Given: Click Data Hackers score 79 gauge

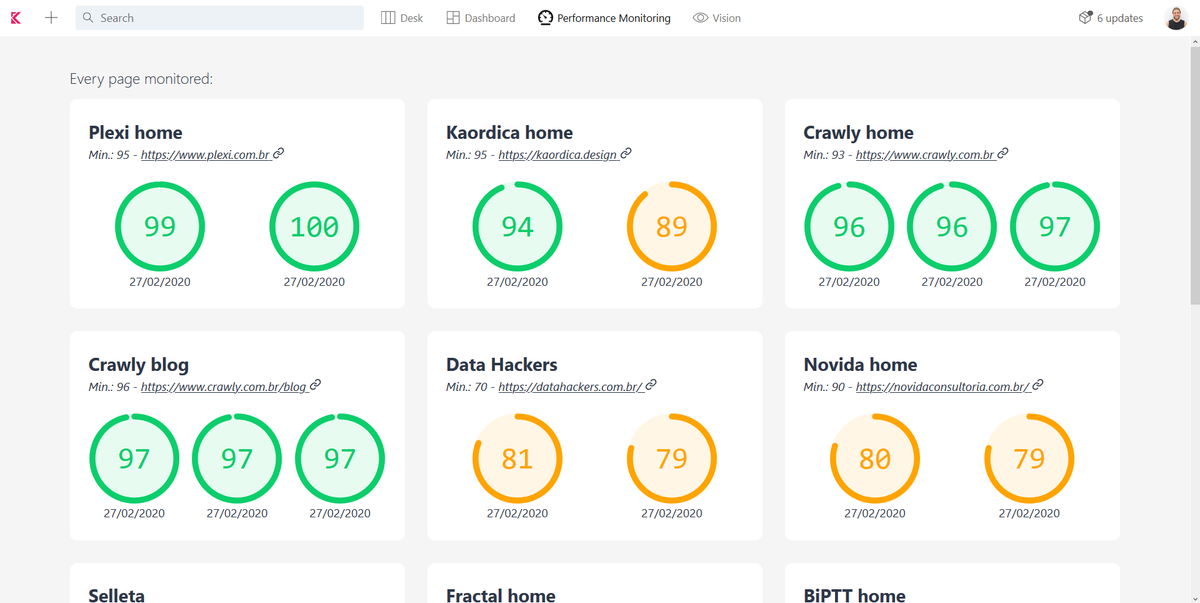Looking at the screenshot, I should tap(672, 459).
